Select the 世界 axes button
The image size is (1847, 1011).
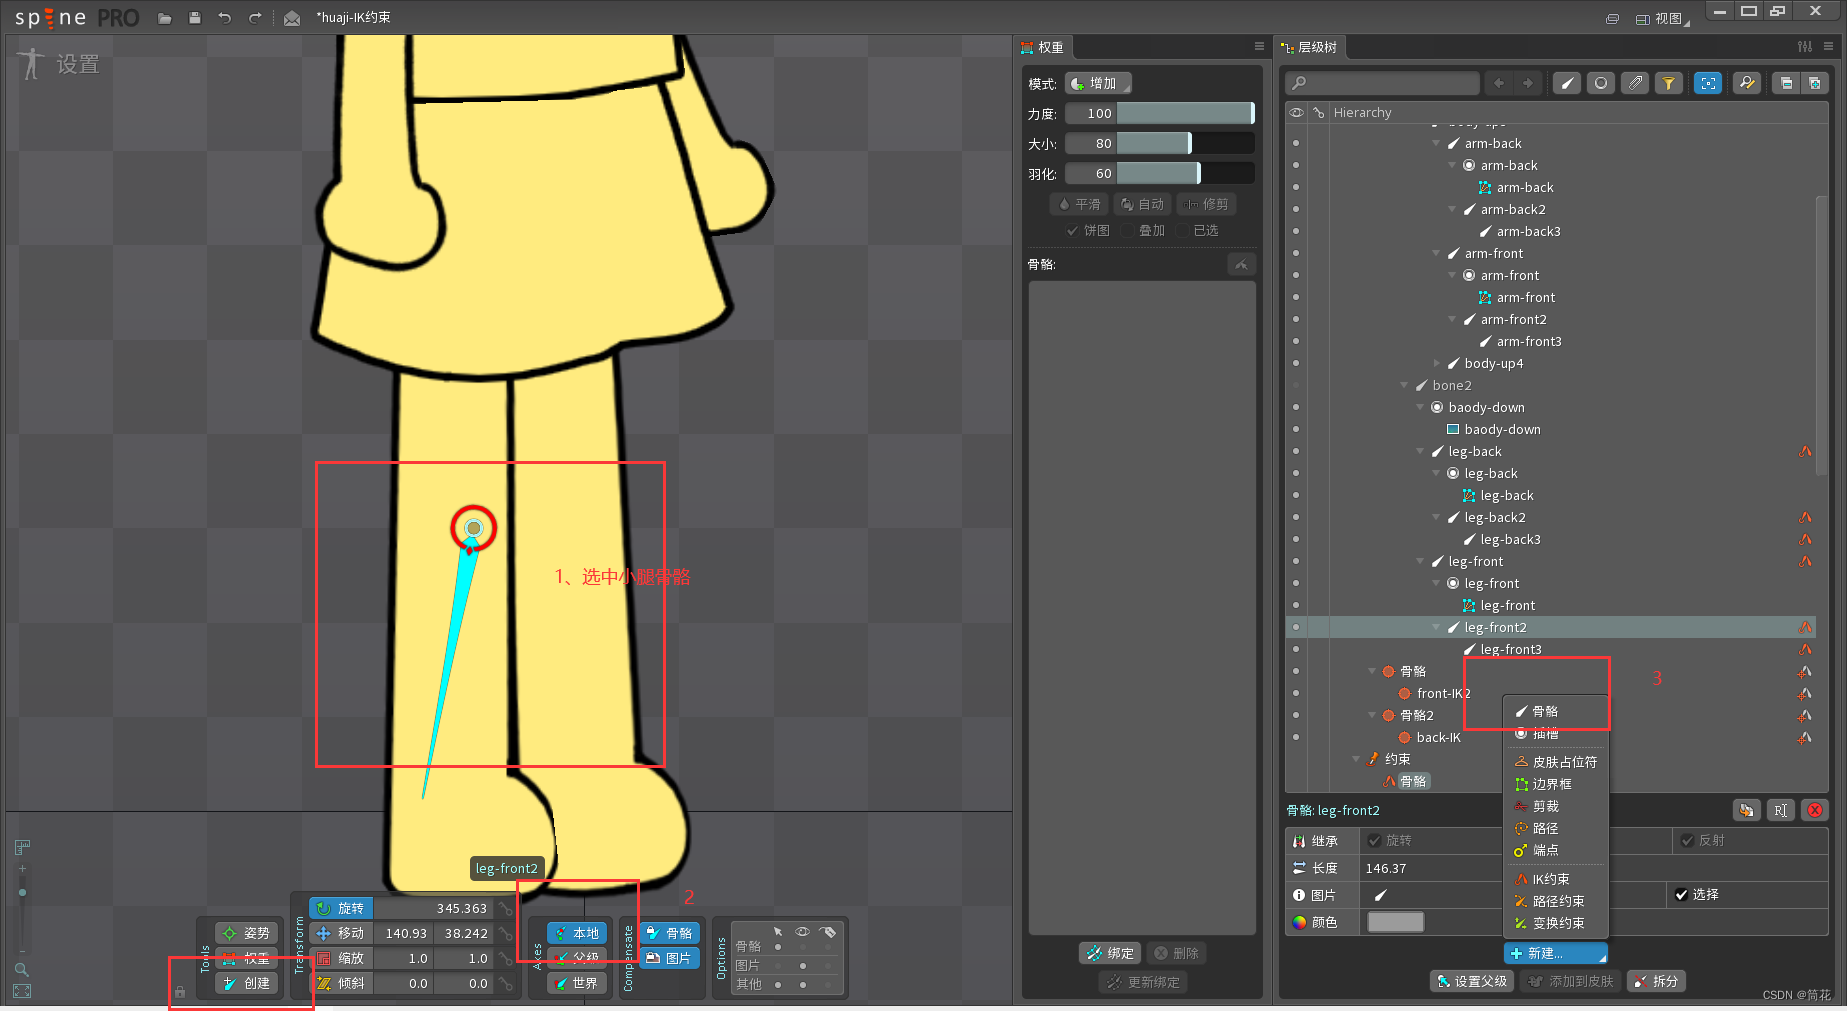tap(577, 983)
